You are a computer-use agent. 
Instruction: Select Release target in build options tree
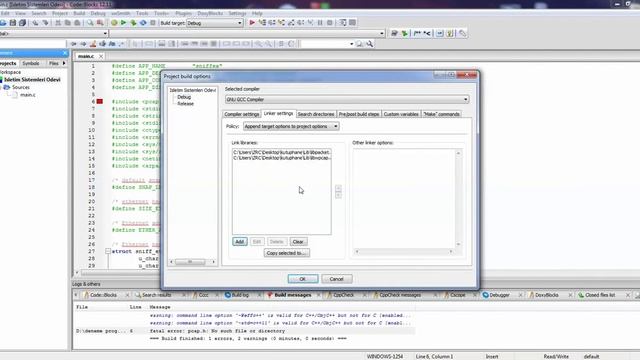pyautogui.click(x=185, y=104)
